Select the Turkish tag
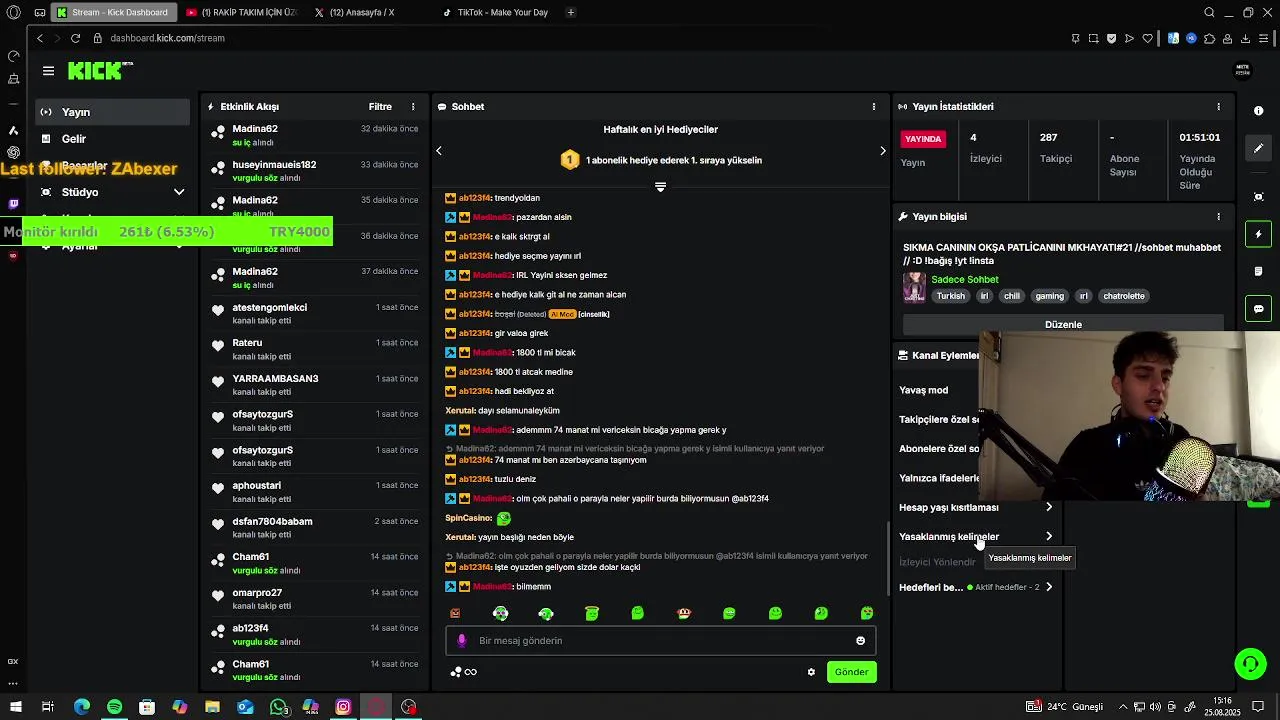 coord(951,296)
